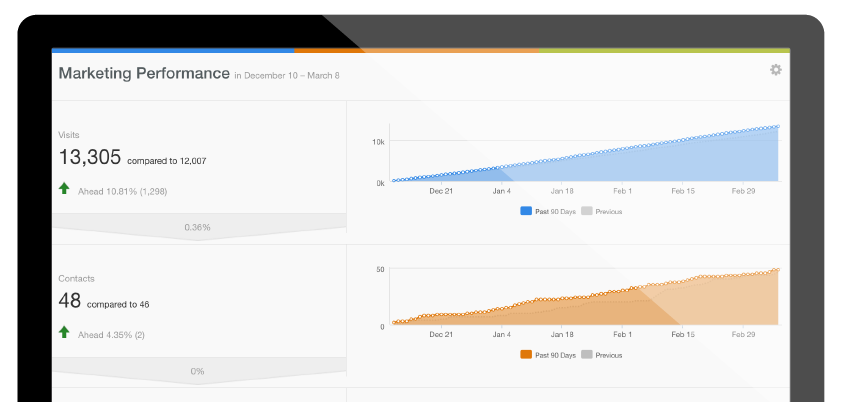This screenshot has height=402, width=841.
Task: Select the blue top tab strip
Action: coord(172,50)
